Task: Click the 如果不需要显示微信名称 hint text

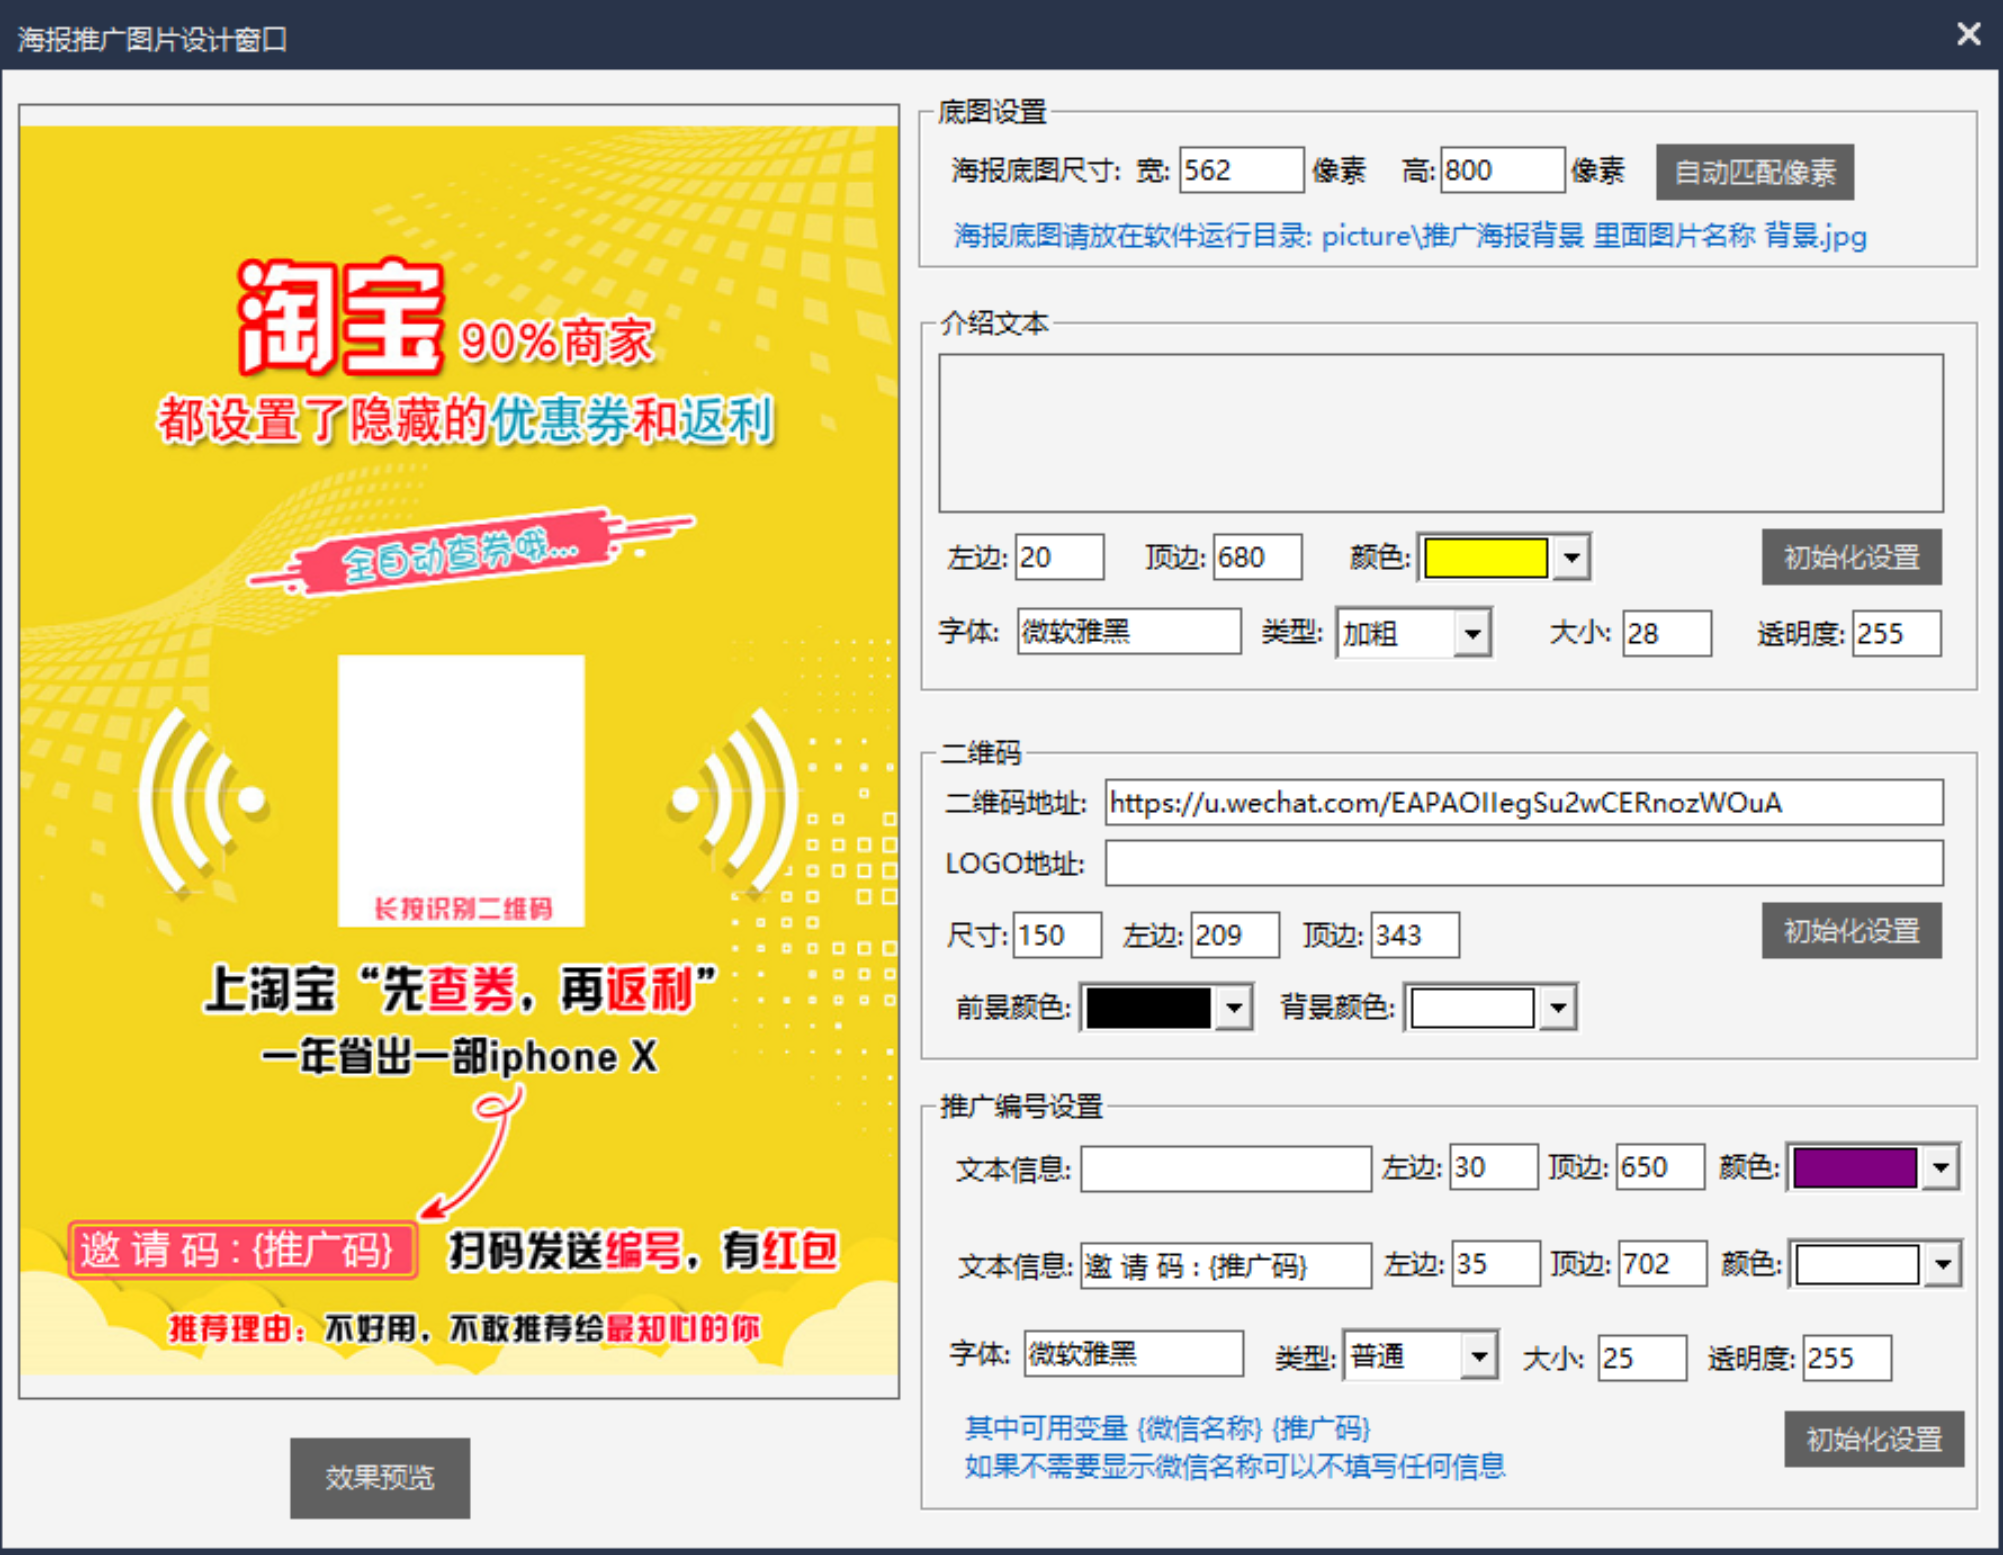Action: tap(1234, 1467)
